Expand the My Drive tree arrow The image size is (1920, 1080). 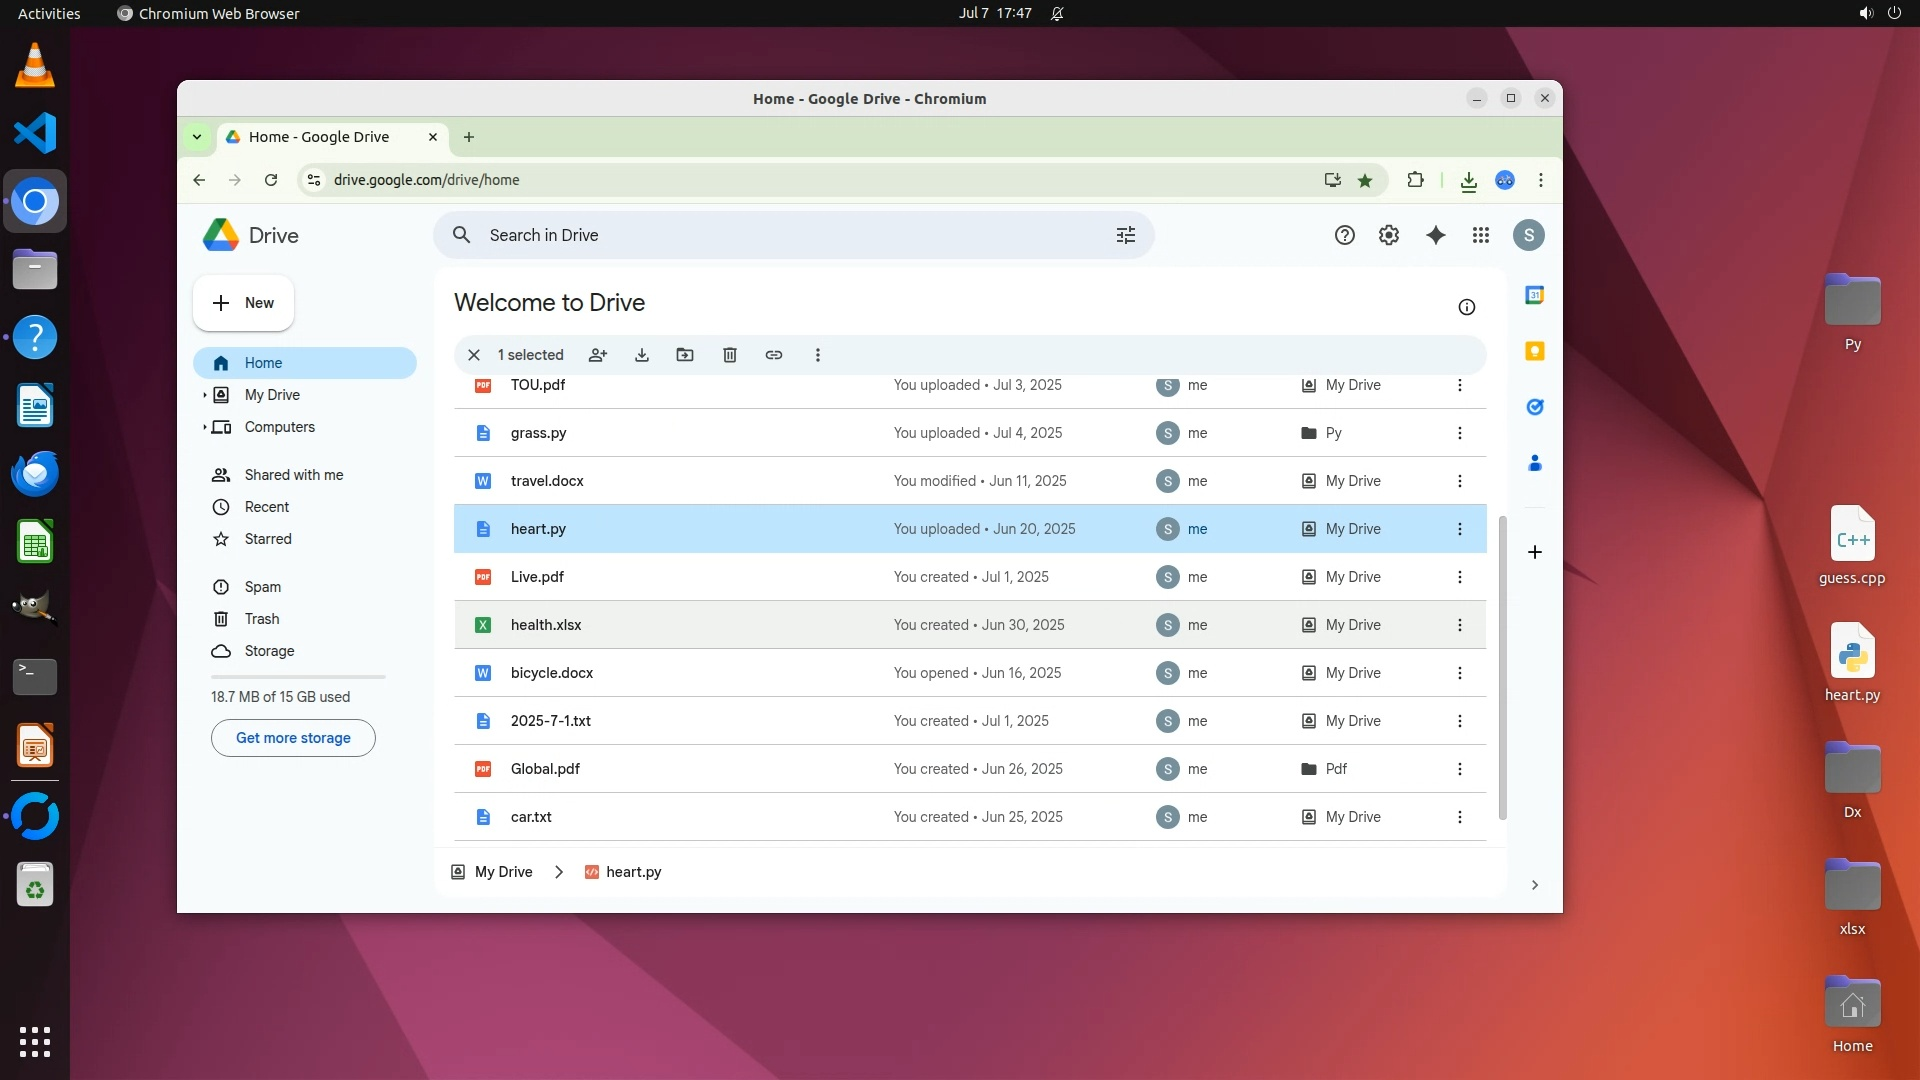(205, 395)
